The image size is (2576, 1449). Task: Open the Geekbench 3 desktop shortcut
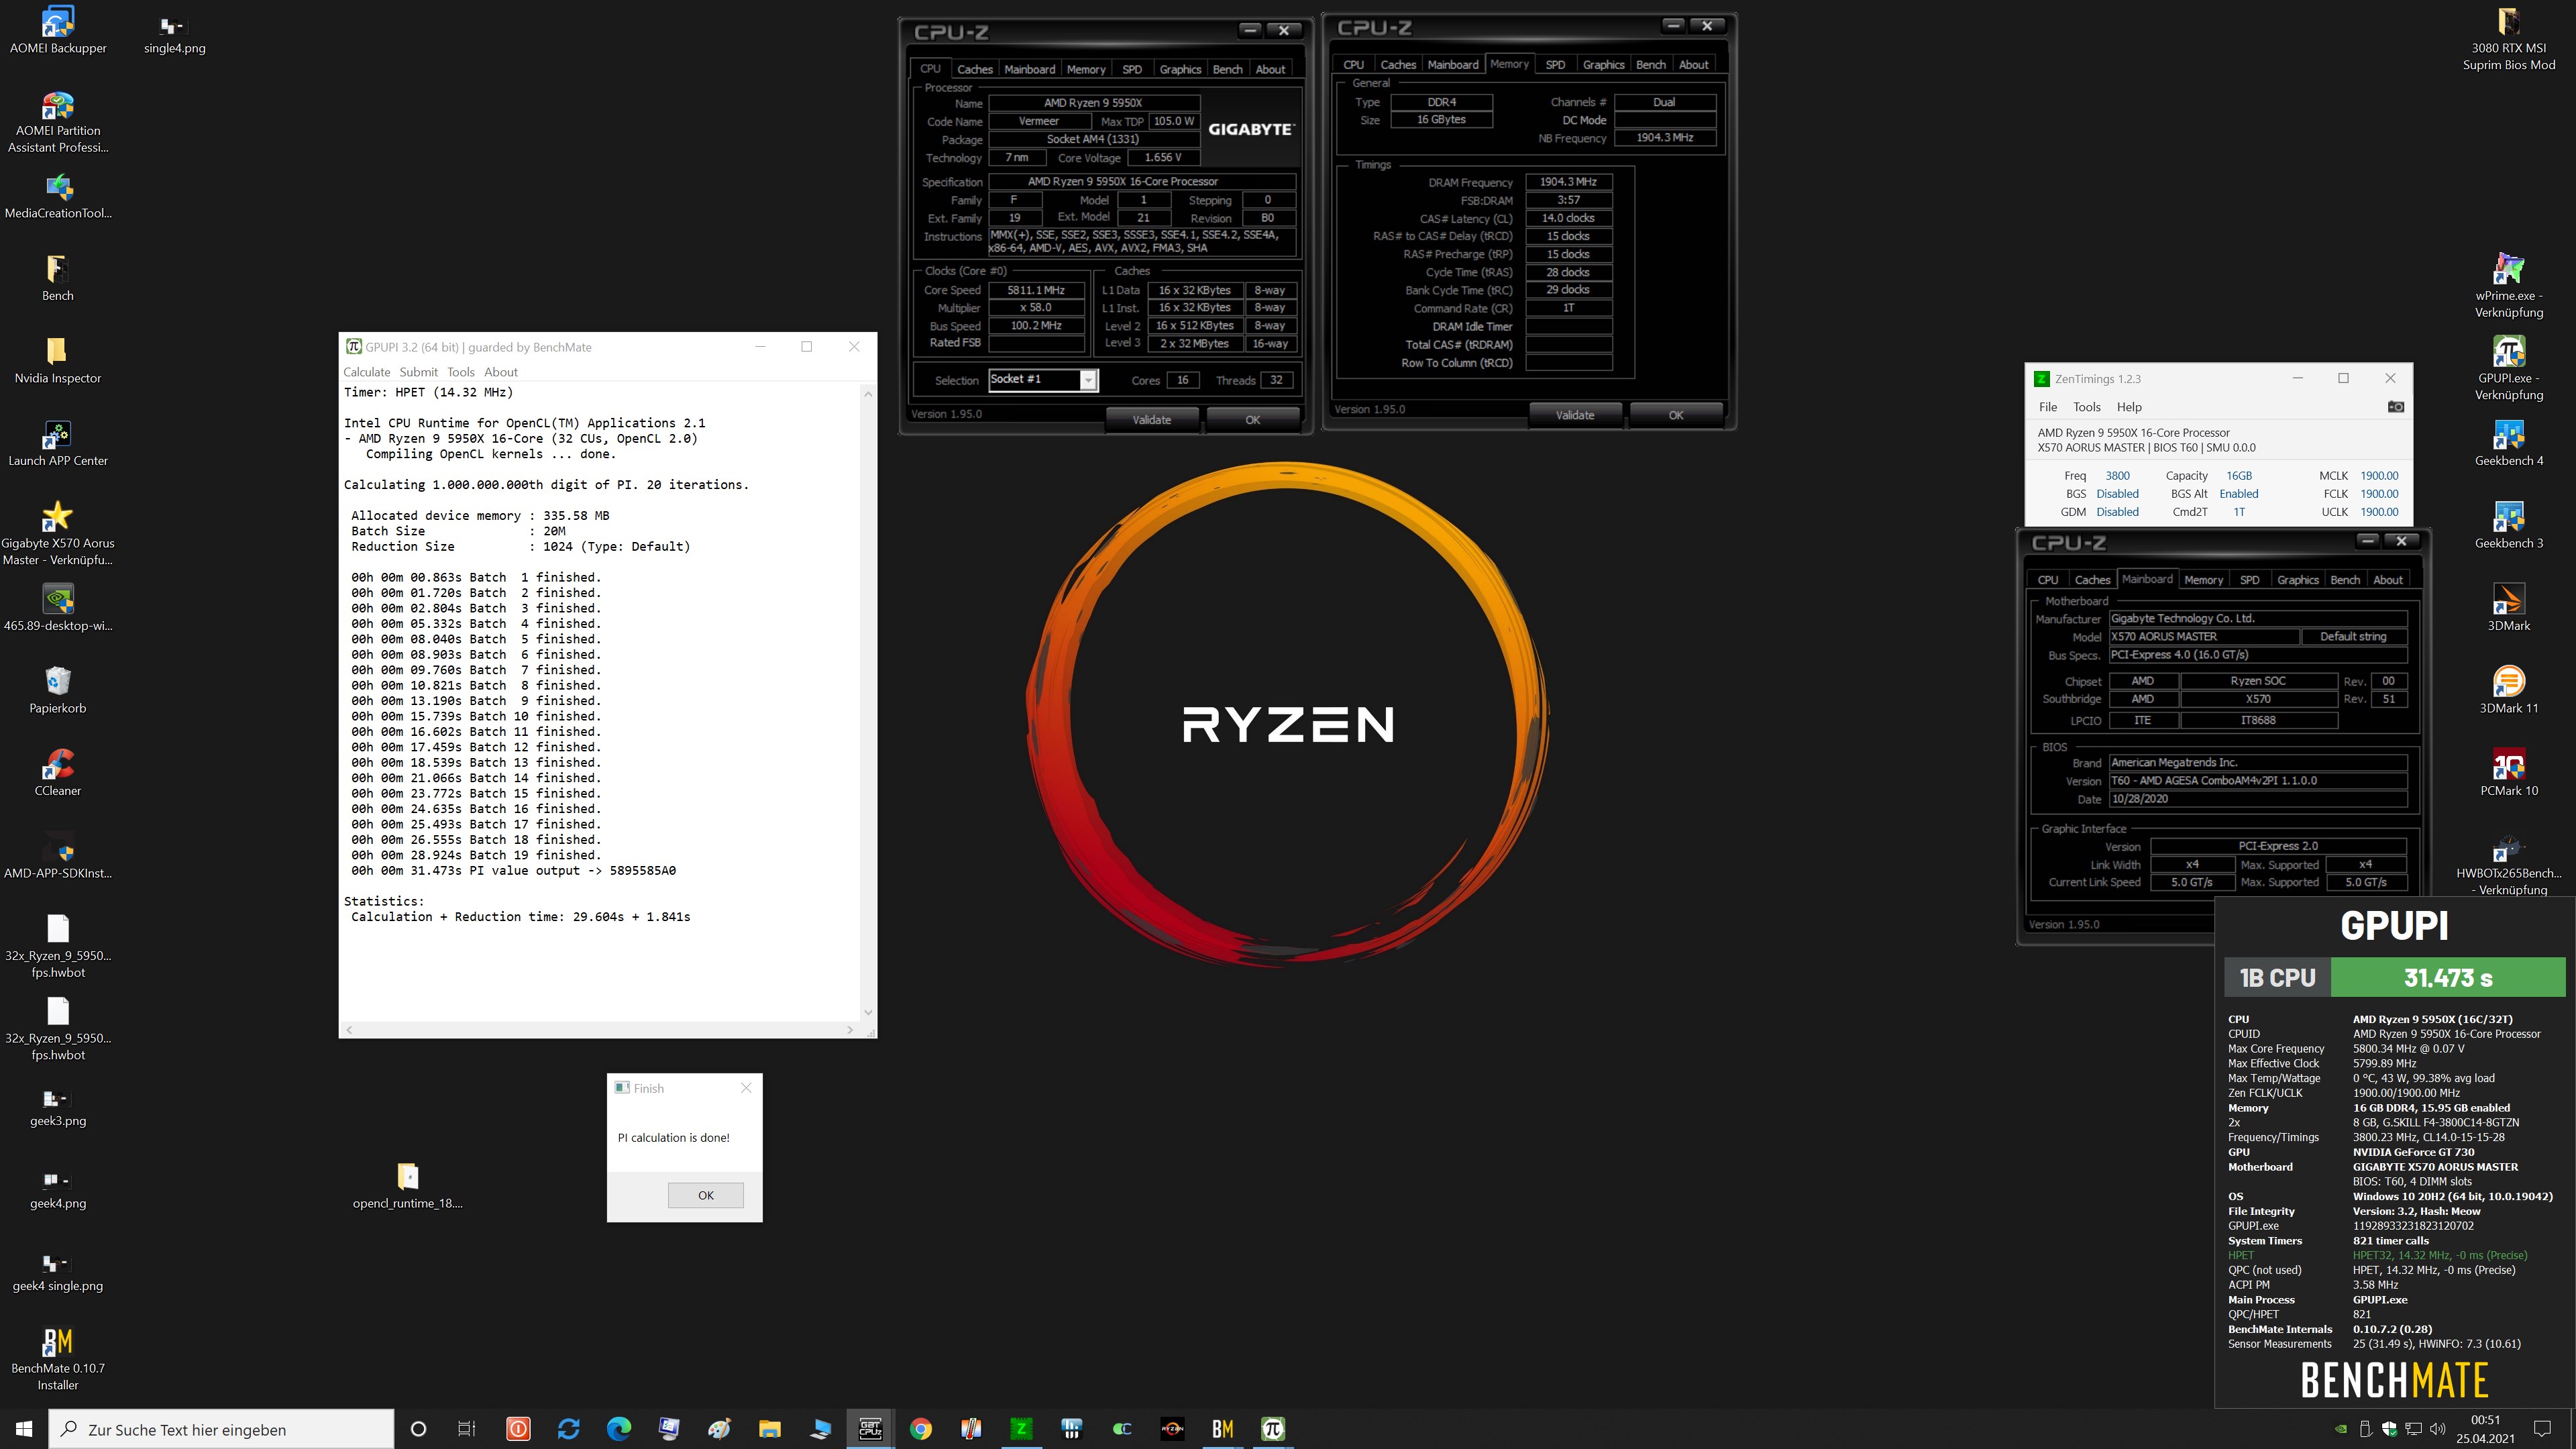[x=2508, y=525]
